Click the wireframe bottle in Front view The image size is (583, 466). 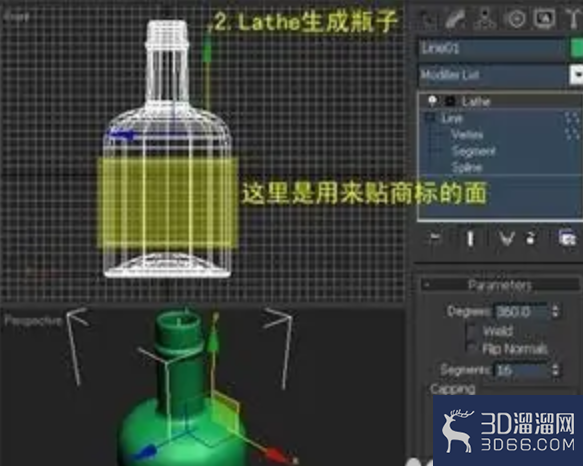click(167, 149)
